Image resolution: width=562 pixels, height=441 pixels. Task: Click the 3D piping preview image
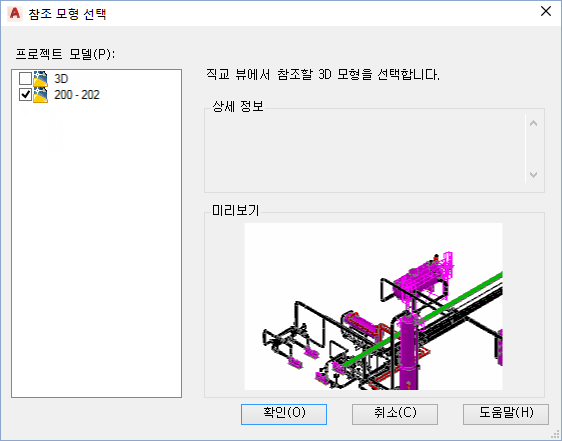[373, 307]
